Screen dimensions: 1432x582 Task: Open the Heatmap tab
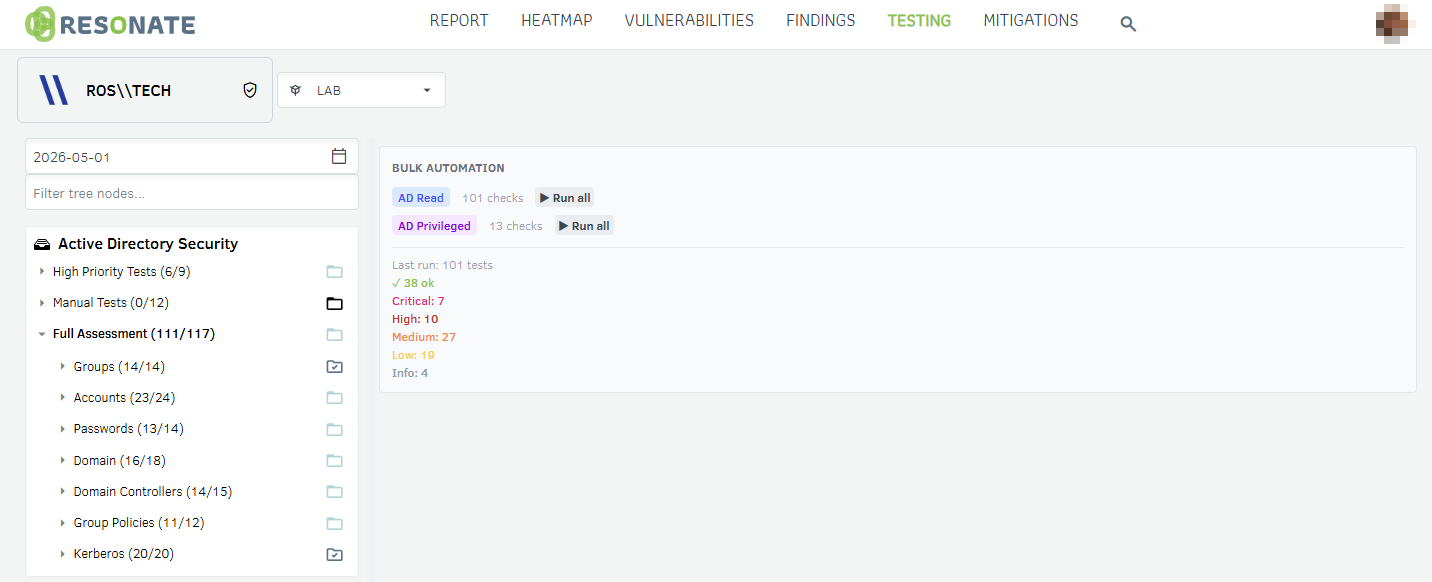557,20
